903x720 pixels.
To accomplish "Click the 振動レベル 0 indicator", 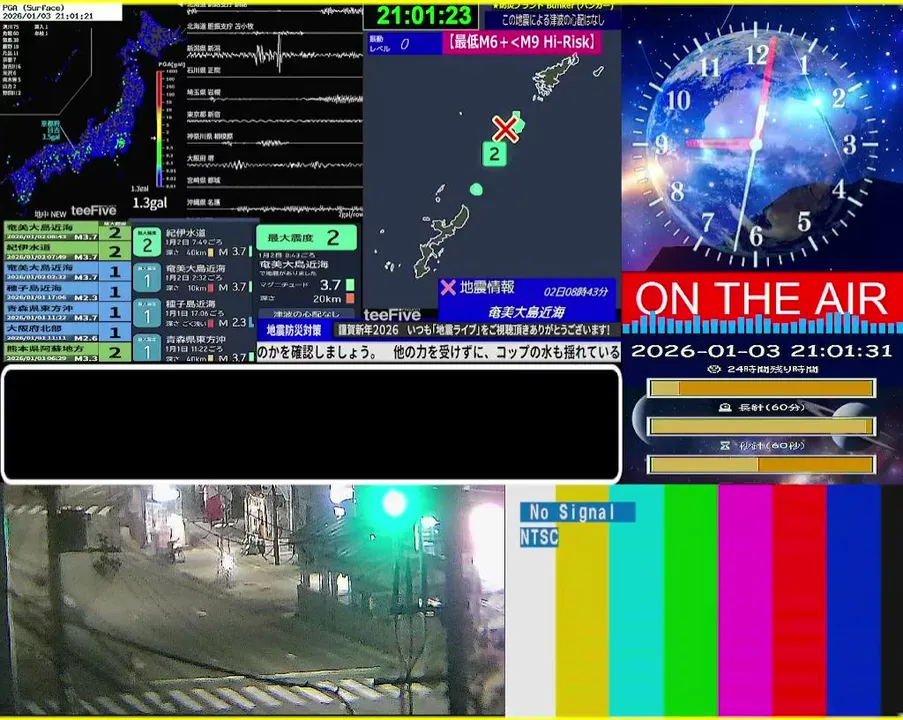I will pyautogui.click(x=404, y=44).
